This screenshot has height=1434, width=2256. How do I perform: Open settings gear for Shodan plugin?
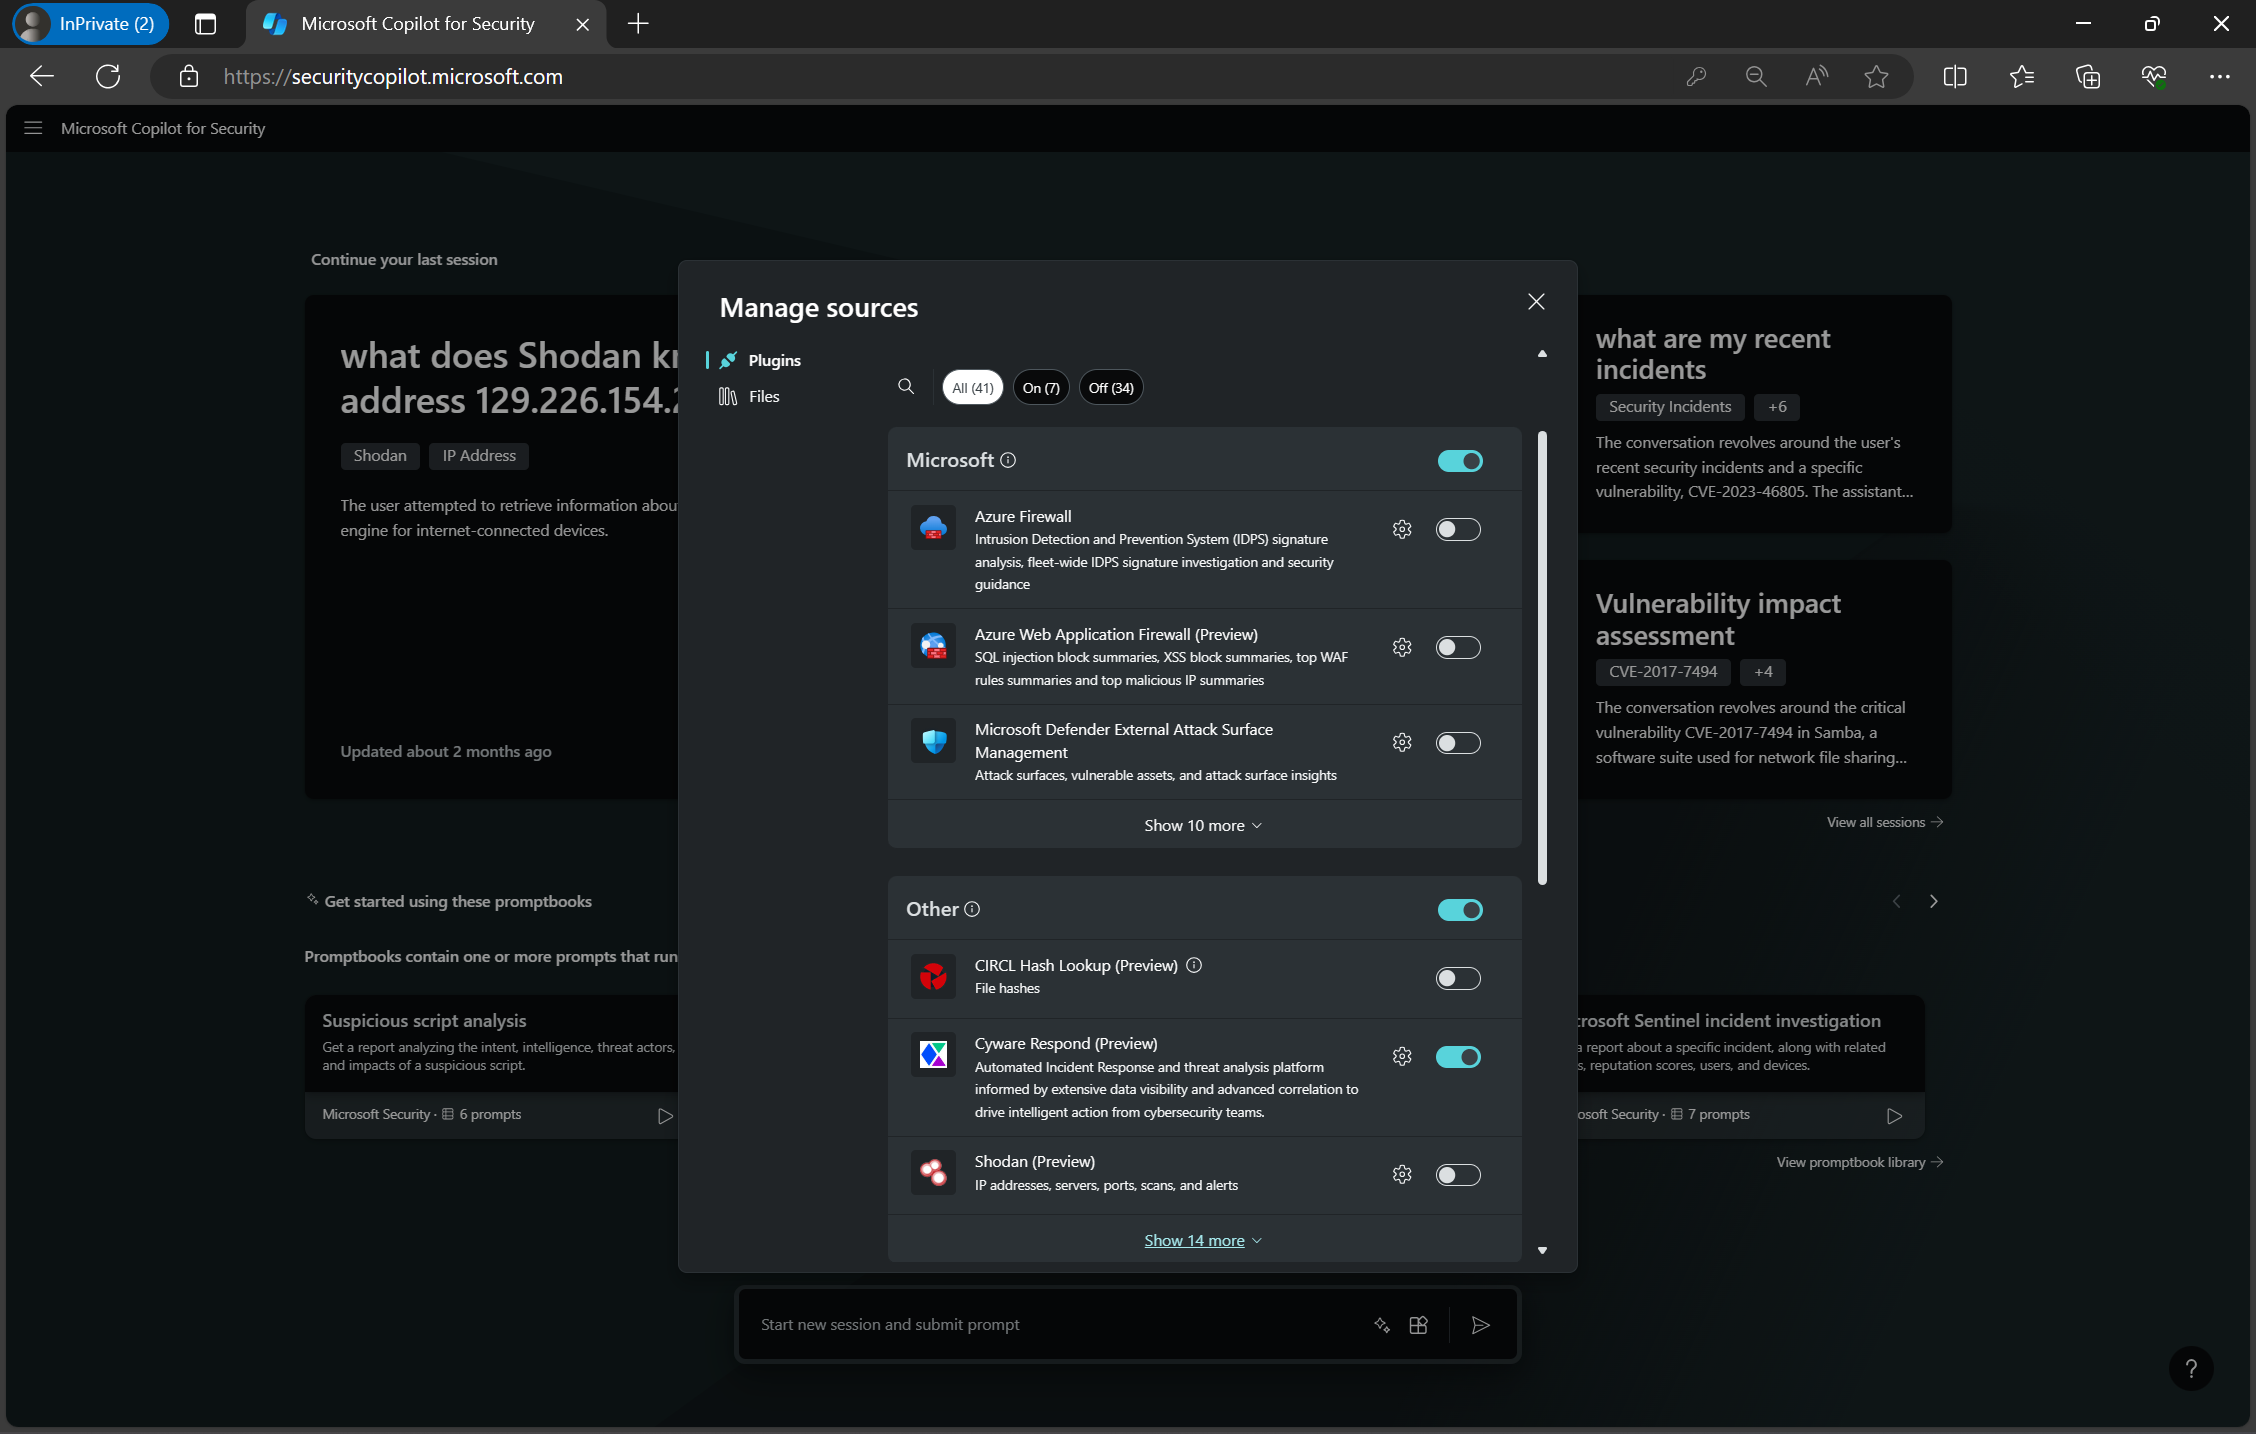tap(1402, 1175)
